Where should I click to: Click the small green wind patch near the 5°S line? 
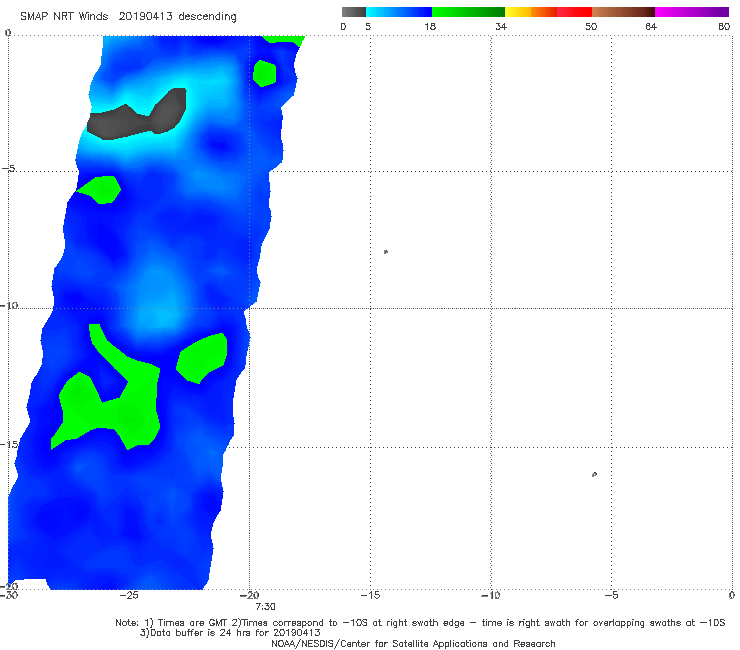[x=101, y=190]
